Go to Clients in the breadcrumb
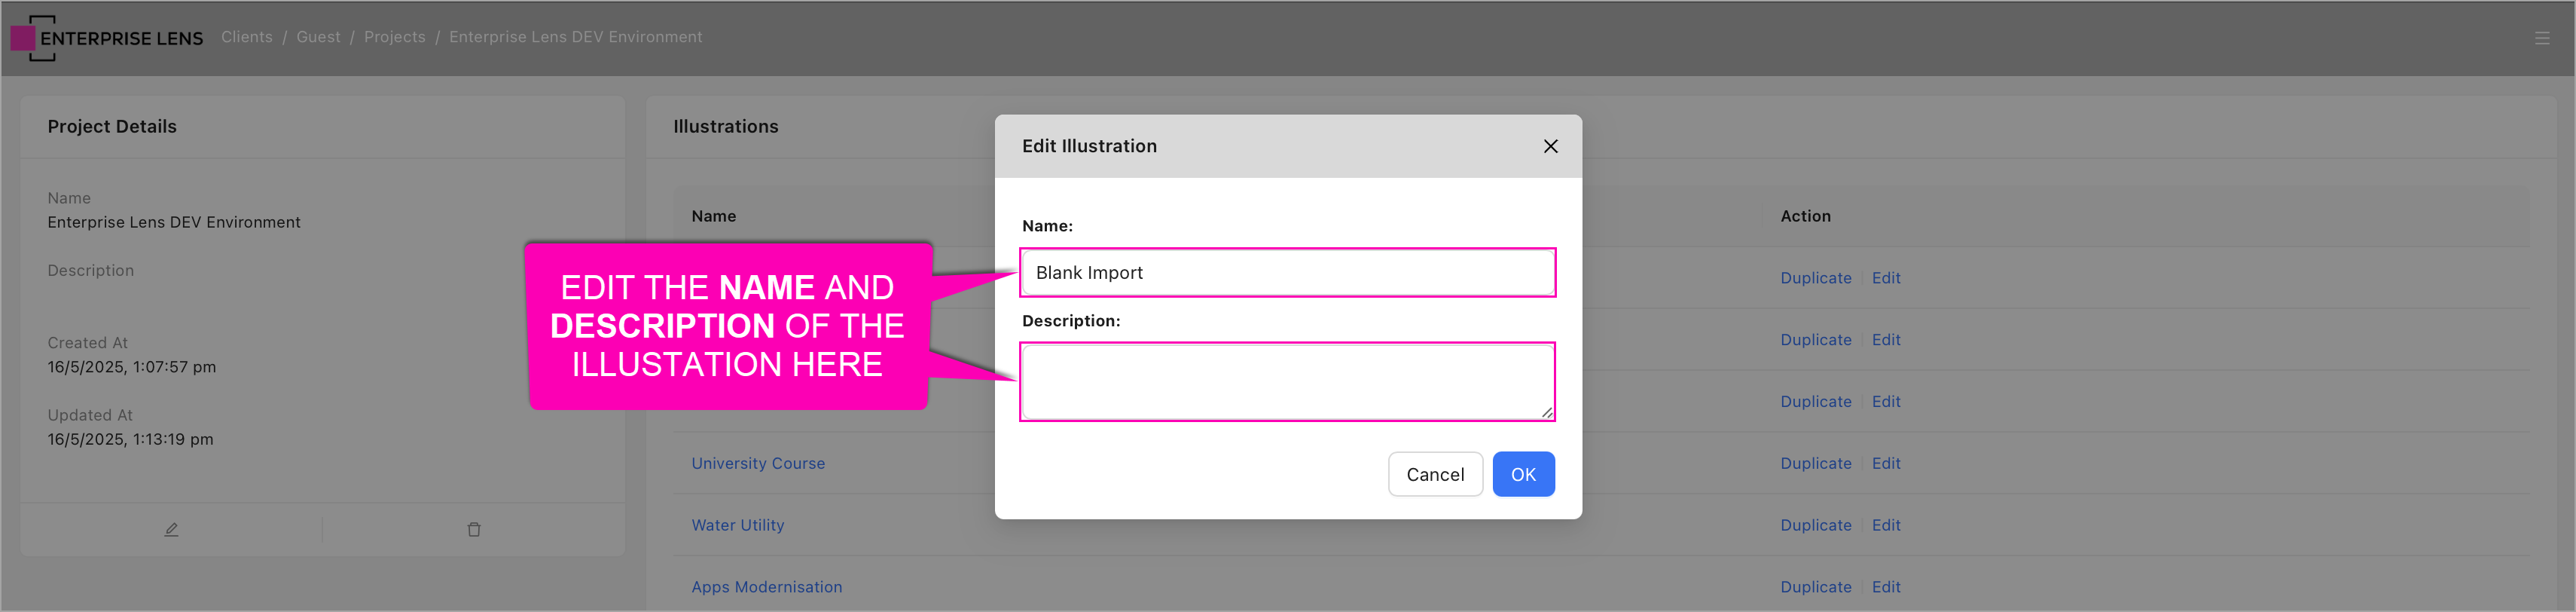Screen dimensions: 2576x612 (246, 37)
